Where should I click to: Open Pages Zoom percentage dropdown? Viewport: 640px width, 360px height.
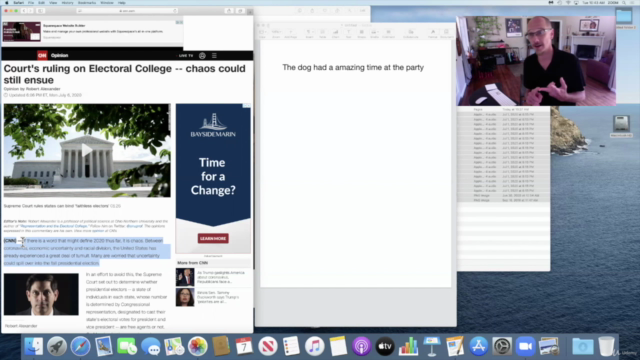(x=276, y=33)
